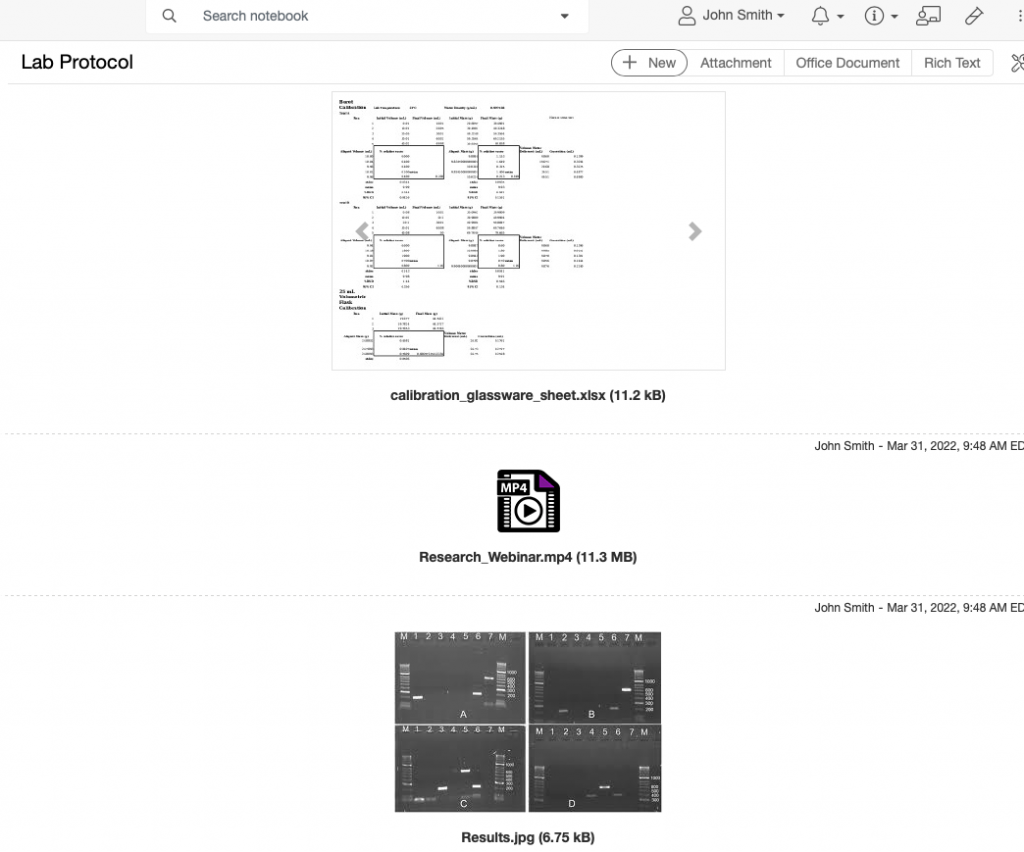Go to previous spreadsheet preview page
1024x852 pixels.
coord(362,231)
